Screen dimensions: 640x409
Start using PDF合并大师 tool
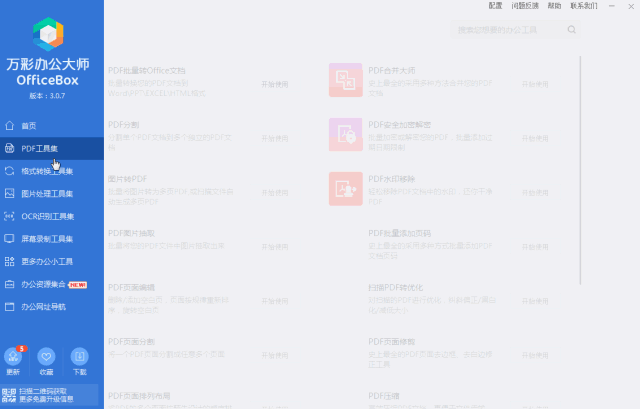click(535, 84)
